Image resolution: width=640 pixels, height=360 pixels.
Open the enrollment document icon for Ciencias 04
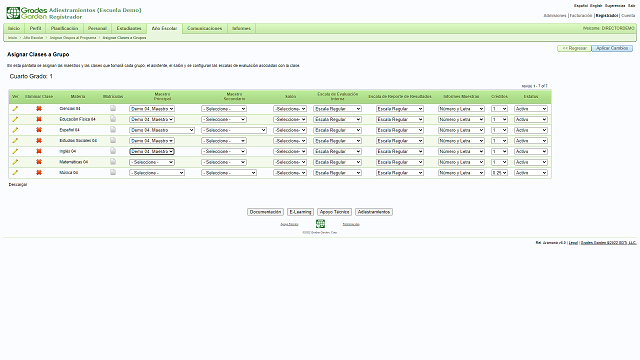[x=113, y=108]
